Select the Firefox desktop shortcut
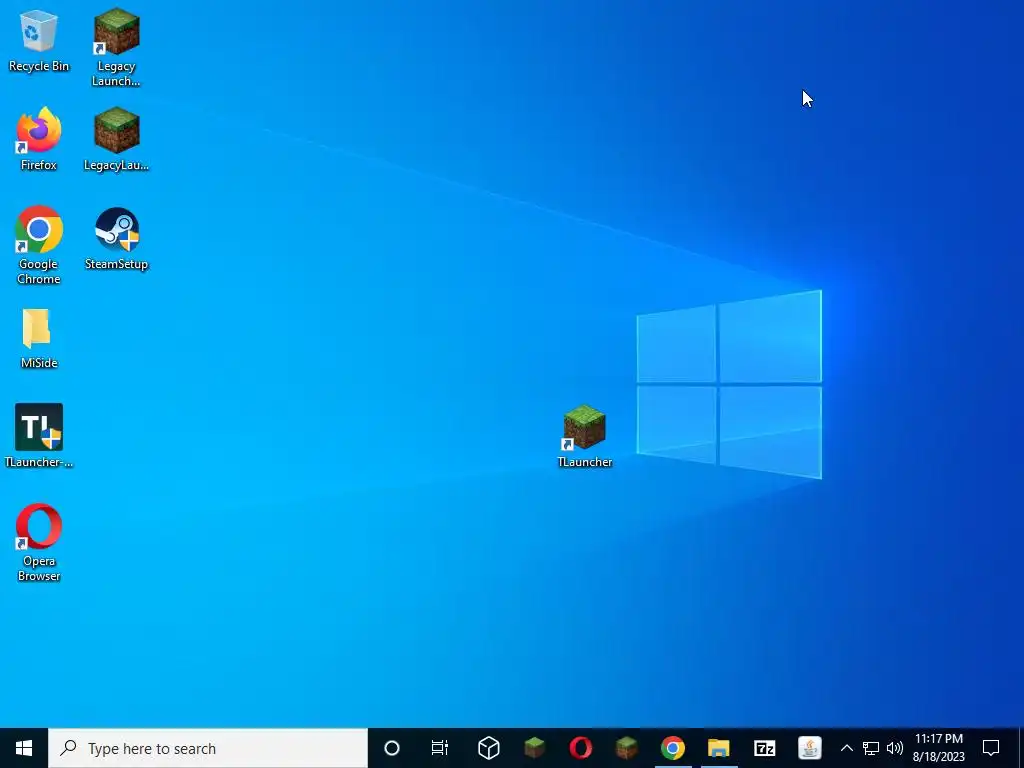 pos(39,139)
